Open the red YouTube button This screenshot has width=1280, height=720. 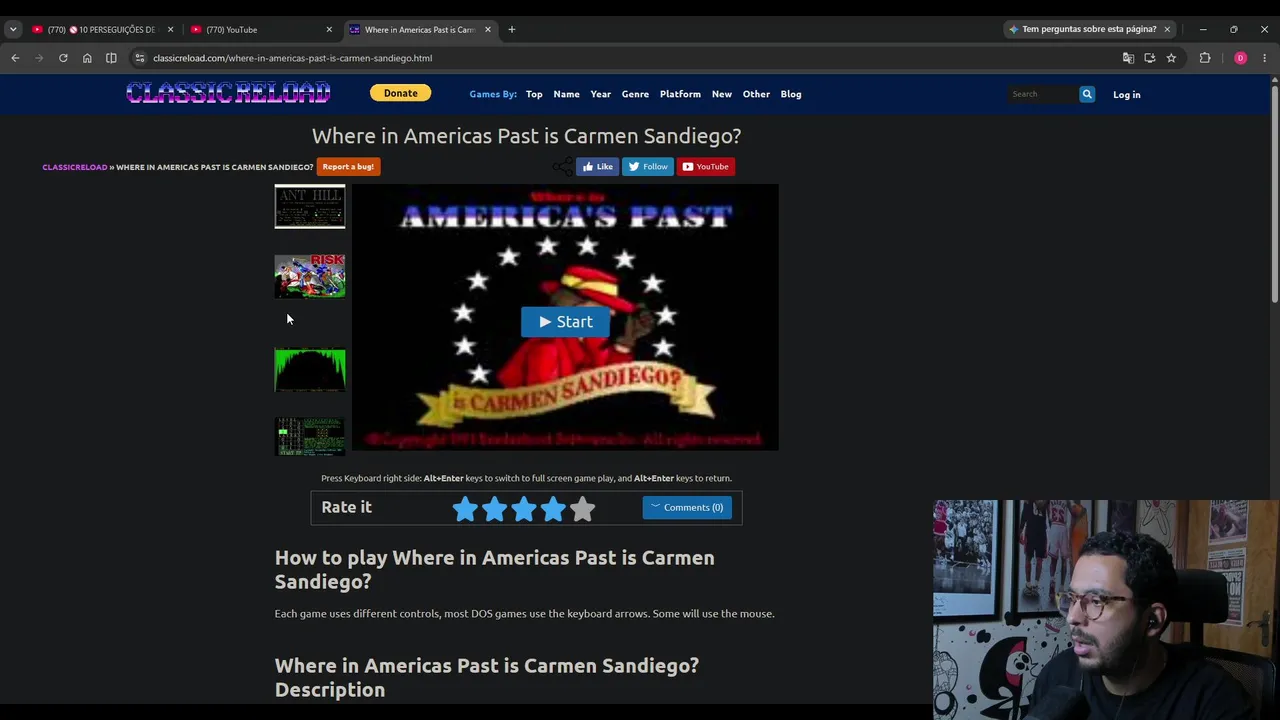click(x=706, y=167)
